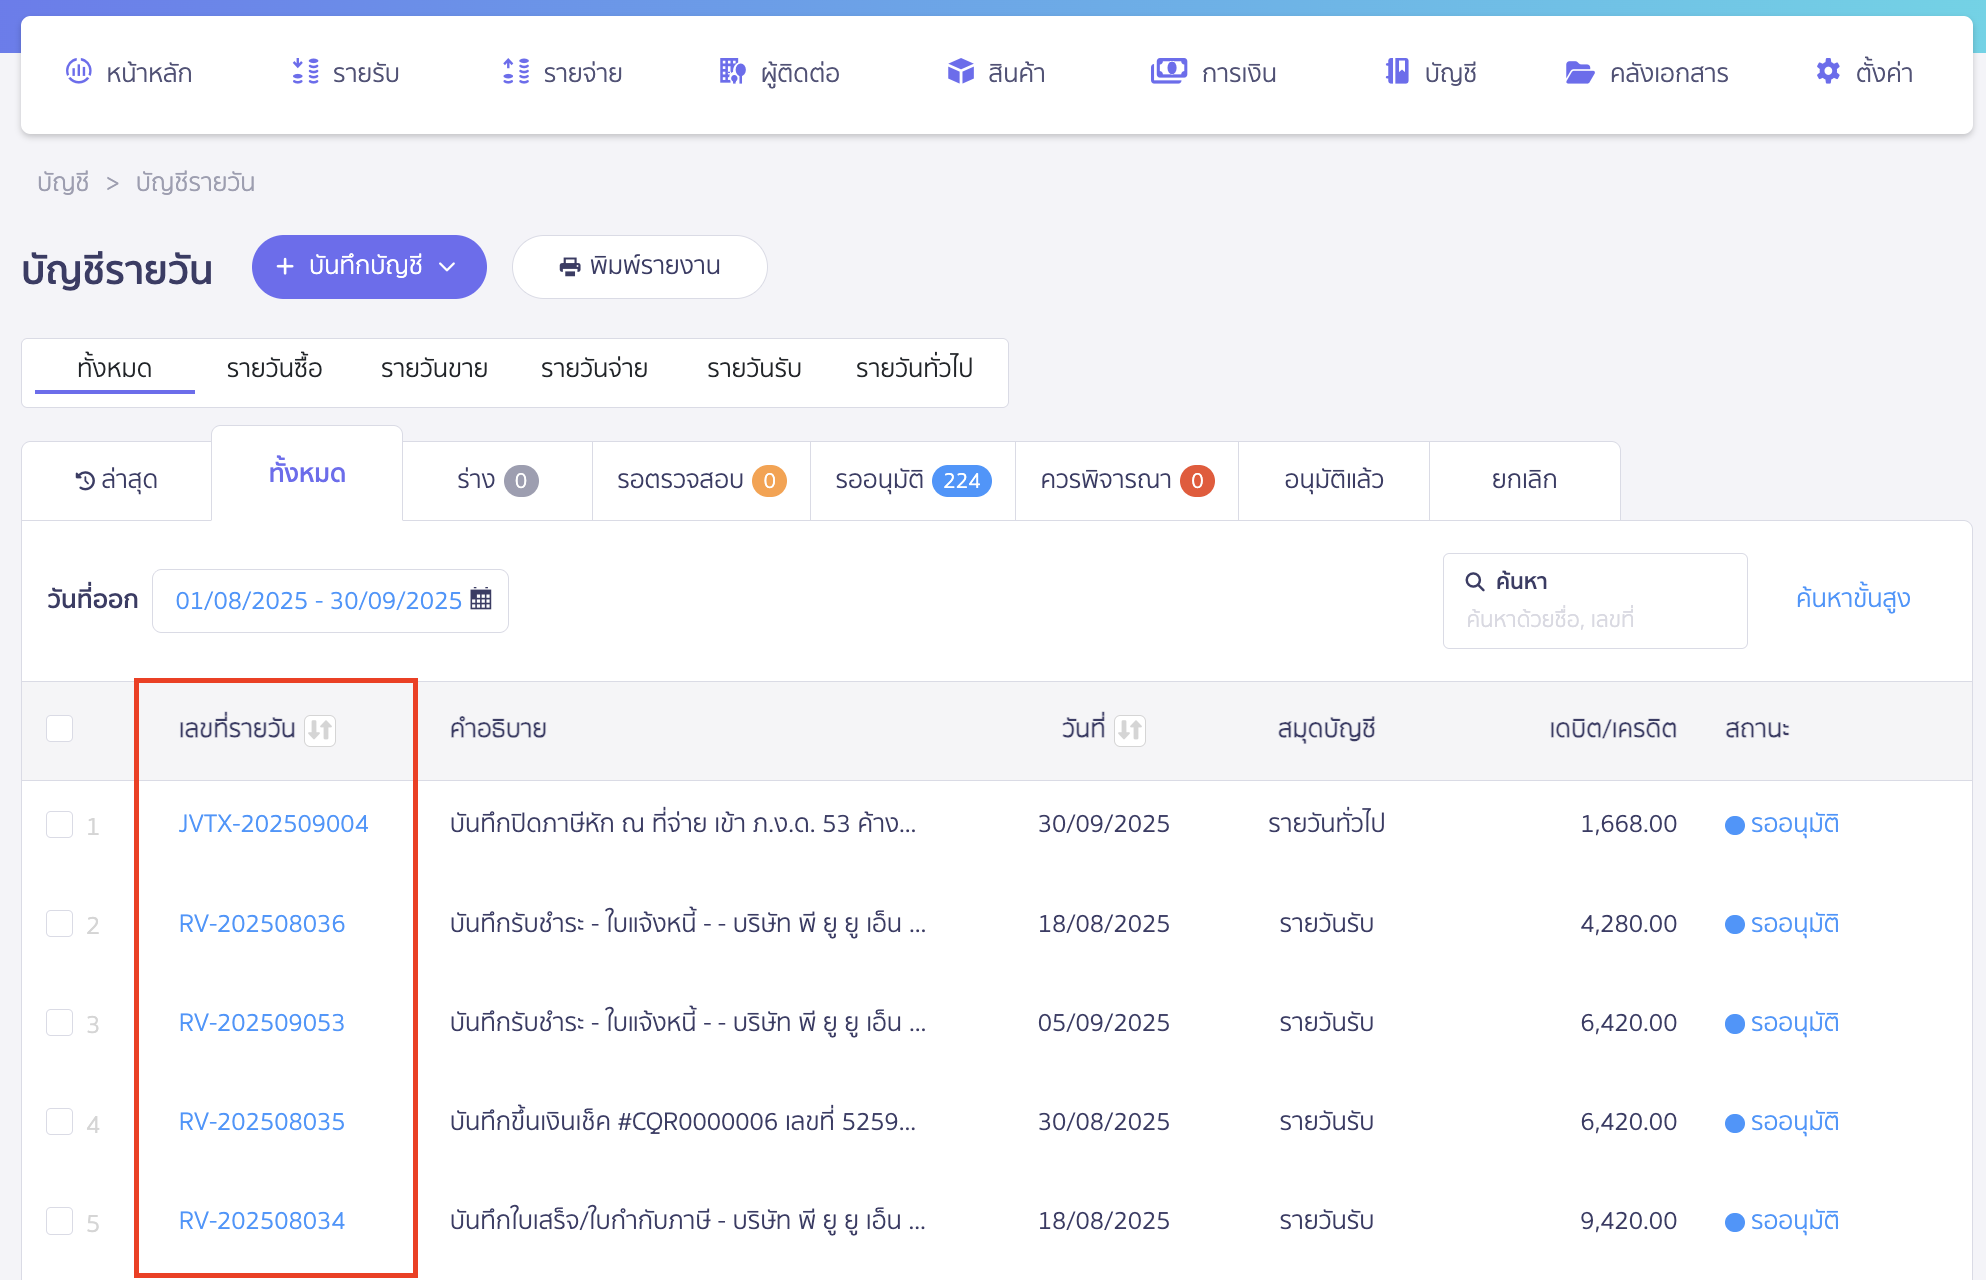Click inside the ค้นหา search field
This screenshot has height=1280, width=1986.
pos(1594,600)
